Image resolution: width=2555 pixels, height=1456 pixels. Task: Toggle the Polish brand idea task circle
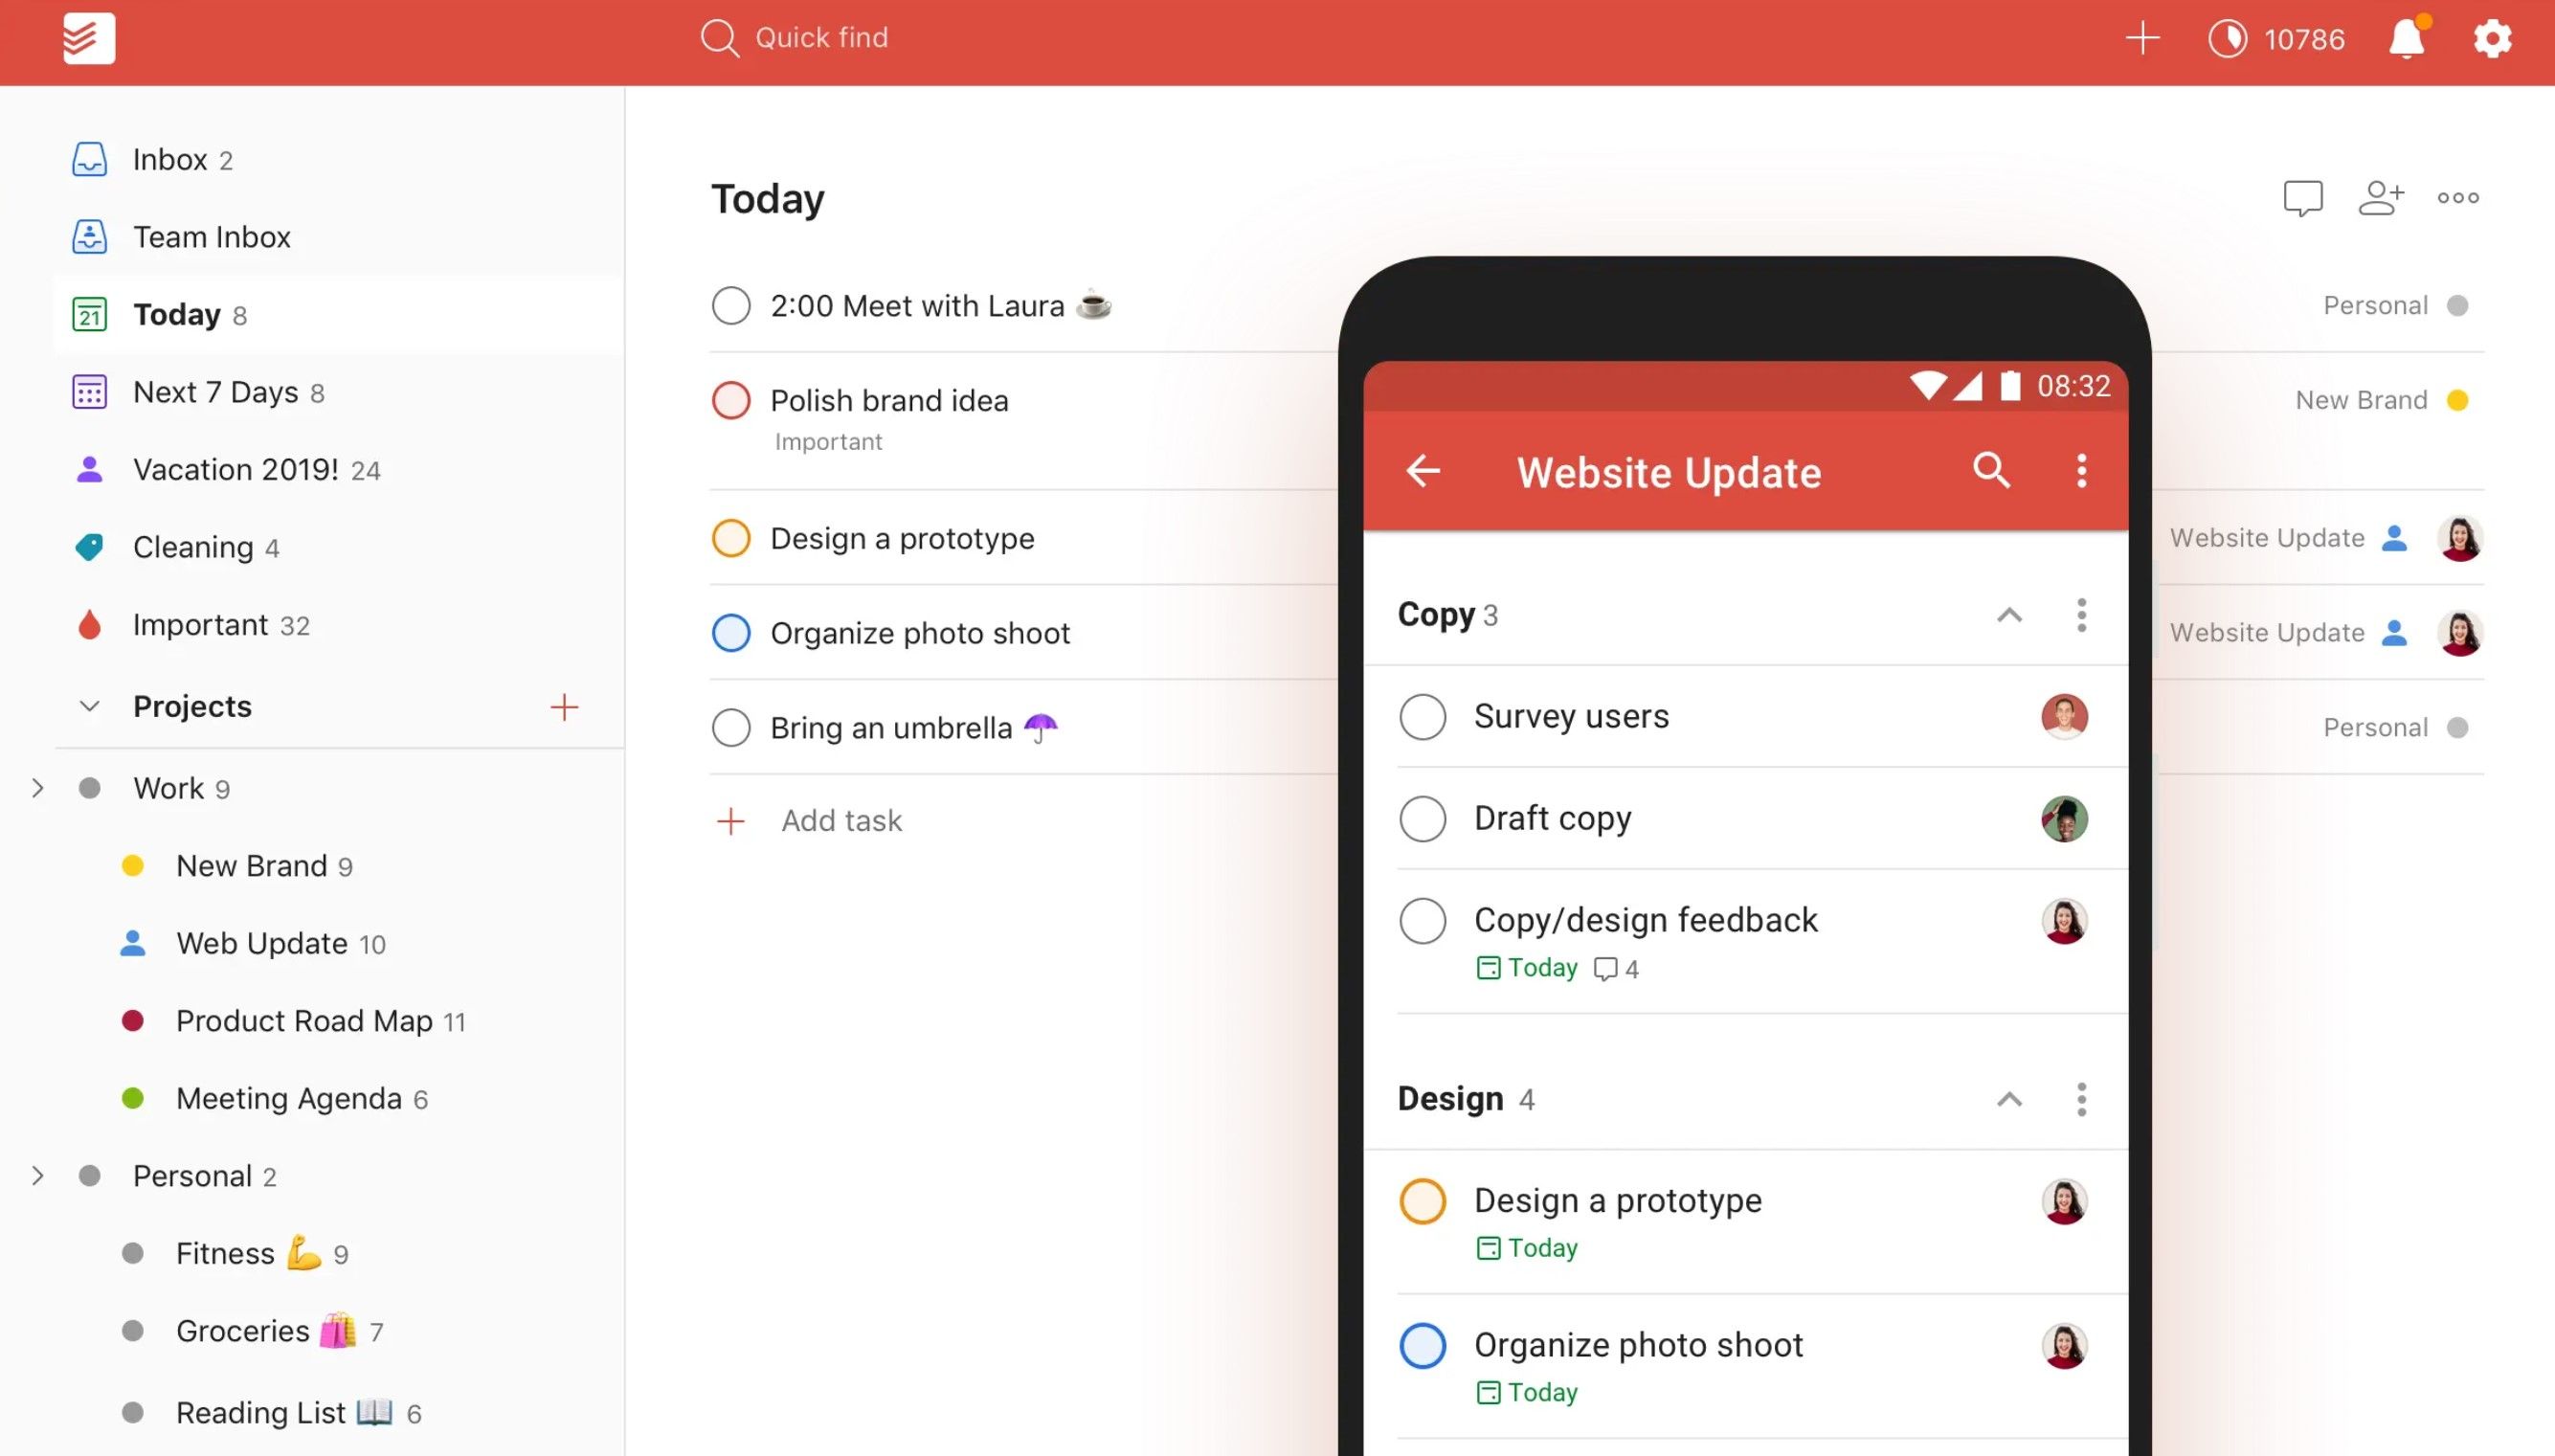coord(730,400)
